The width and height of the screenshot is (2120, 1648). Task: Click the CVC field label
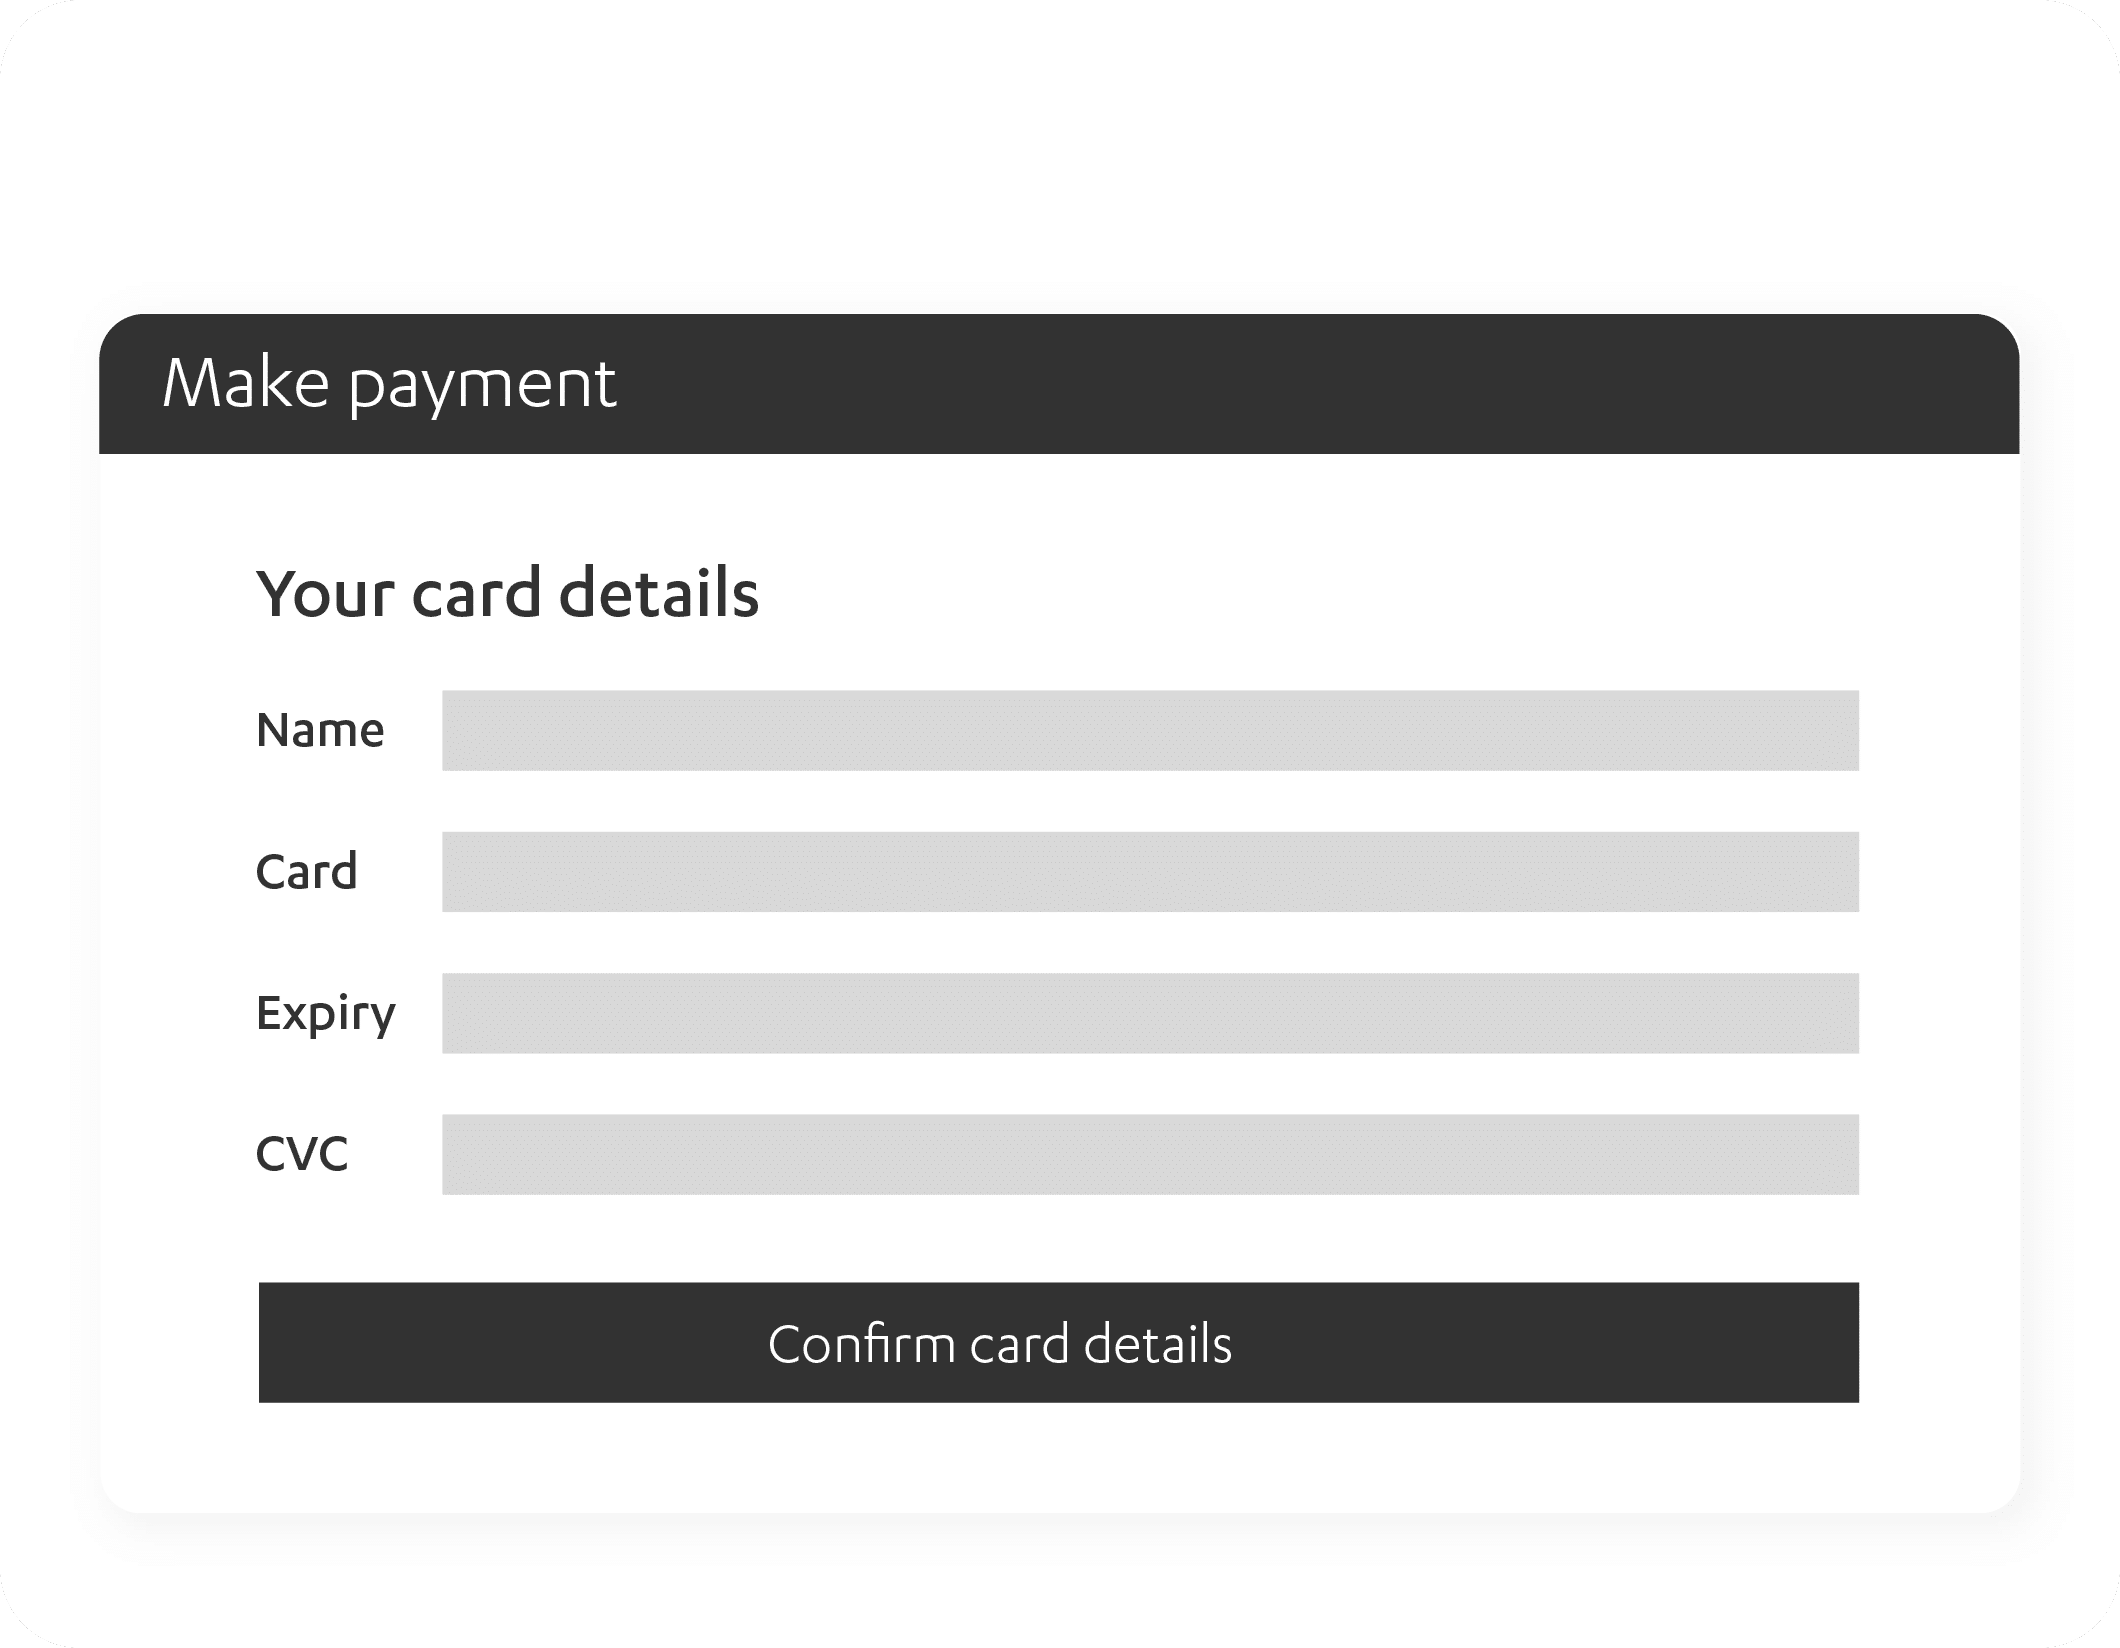302,1154
